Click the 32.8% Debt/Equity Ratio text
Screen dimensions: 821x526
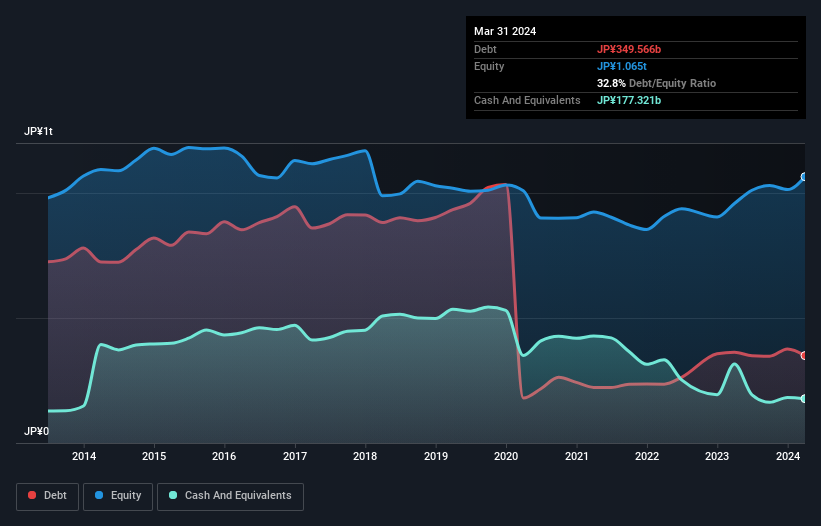tap(656, 83)
